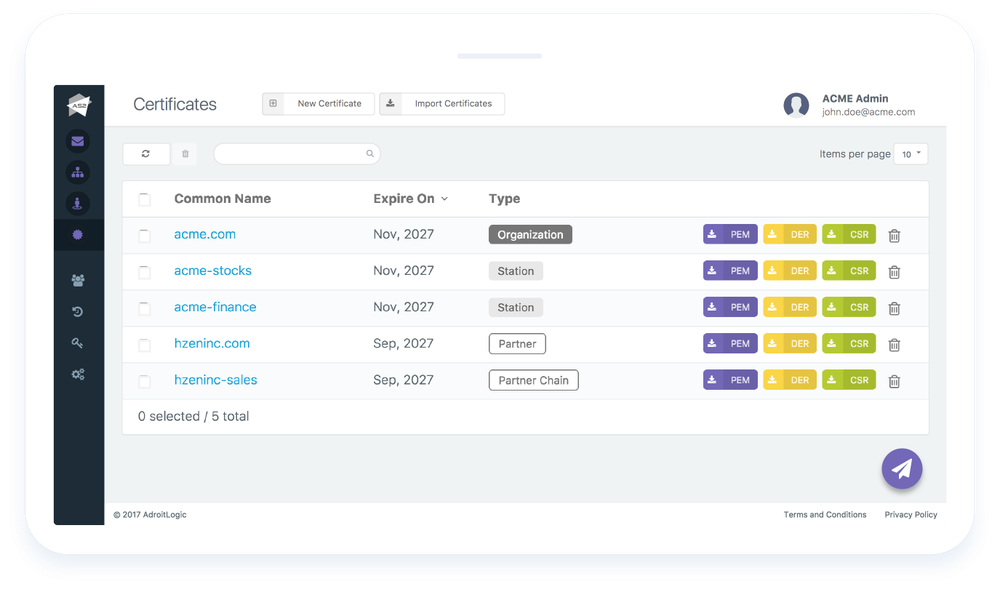Viewport: 1000px width, 592px height.
Task: Click the paper plane floating button
Action: click(x=902, y=469)
